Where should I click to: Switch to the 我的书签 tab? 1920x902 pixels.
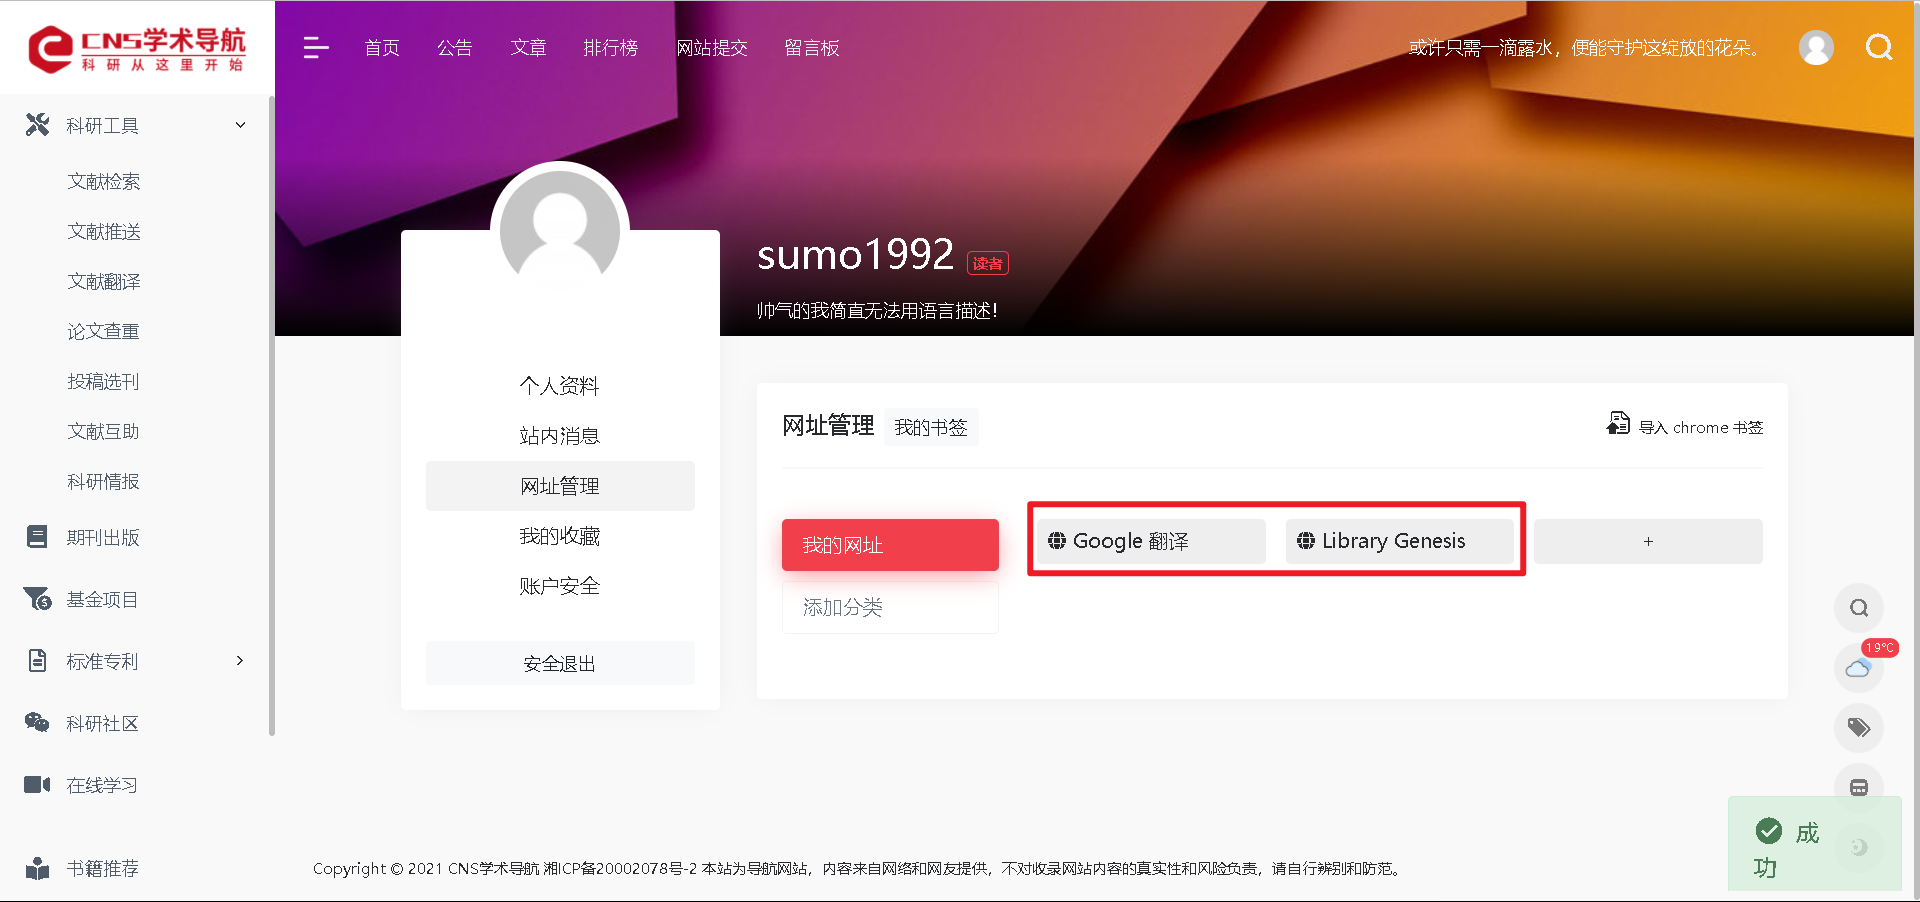point(930,428)
